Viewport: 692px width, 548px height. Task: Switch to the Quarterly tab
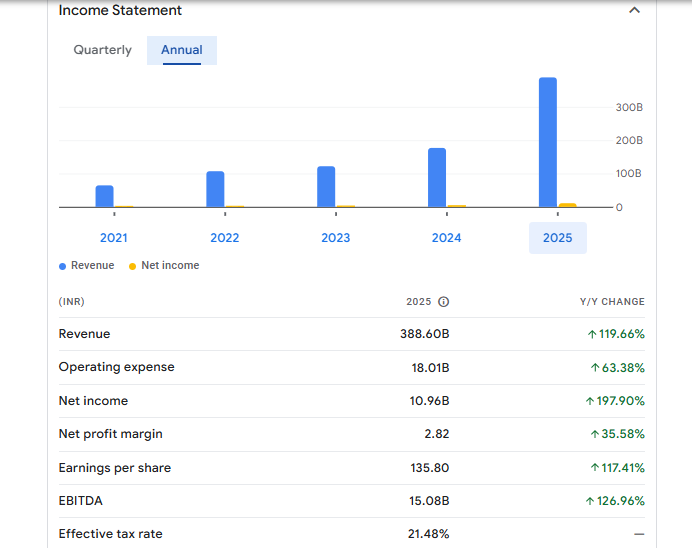[102, 50]
